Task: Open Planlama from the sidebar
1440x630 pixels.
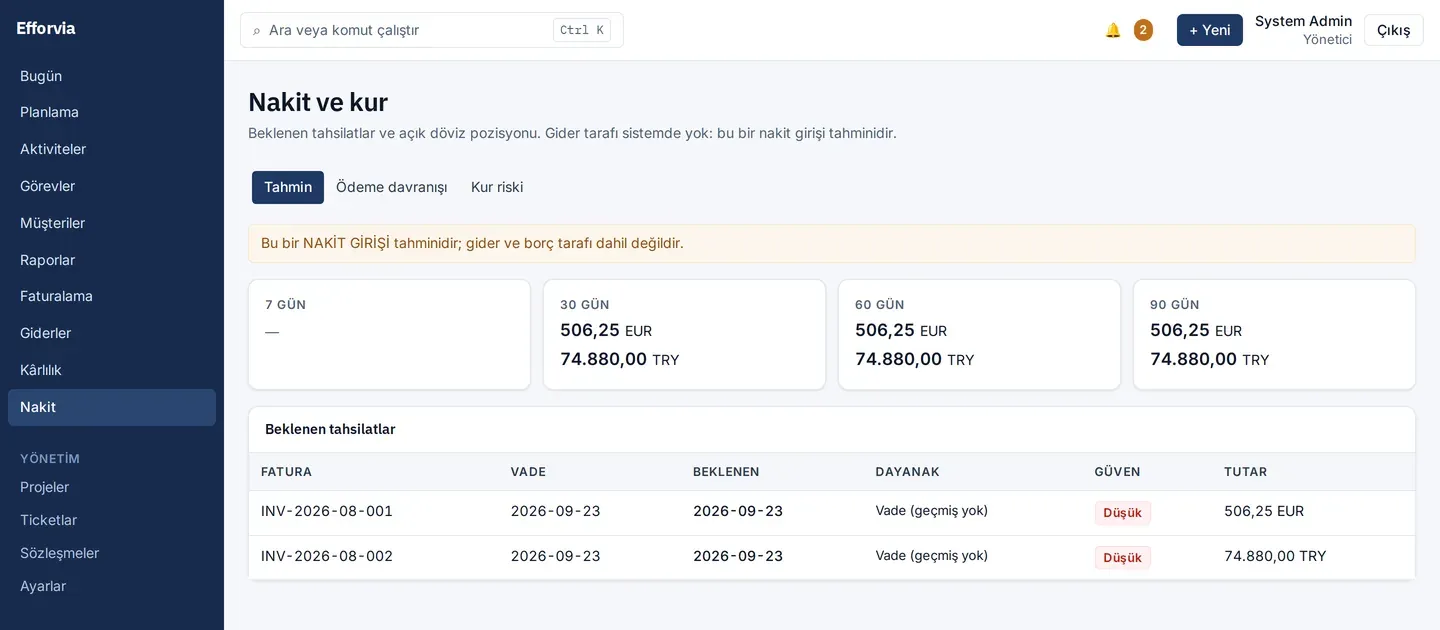Action: [112, 112]
